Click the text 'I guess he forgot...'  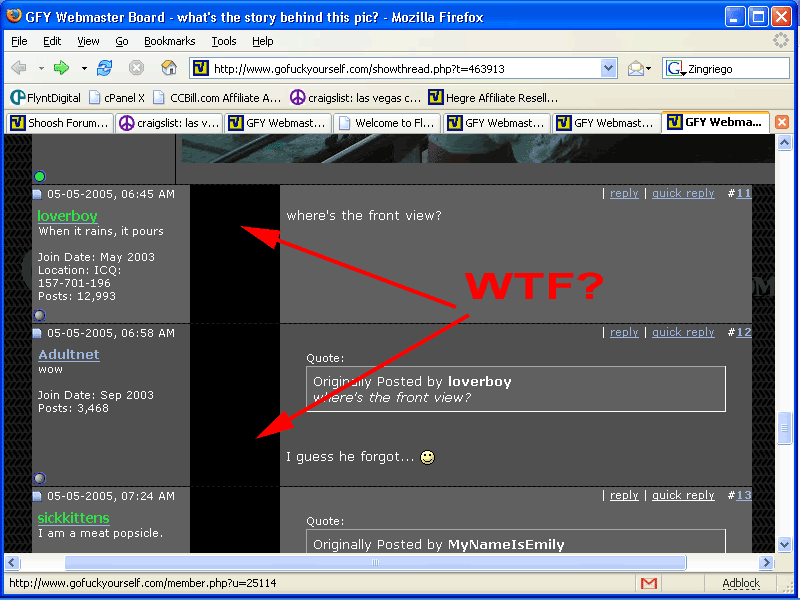350,457
